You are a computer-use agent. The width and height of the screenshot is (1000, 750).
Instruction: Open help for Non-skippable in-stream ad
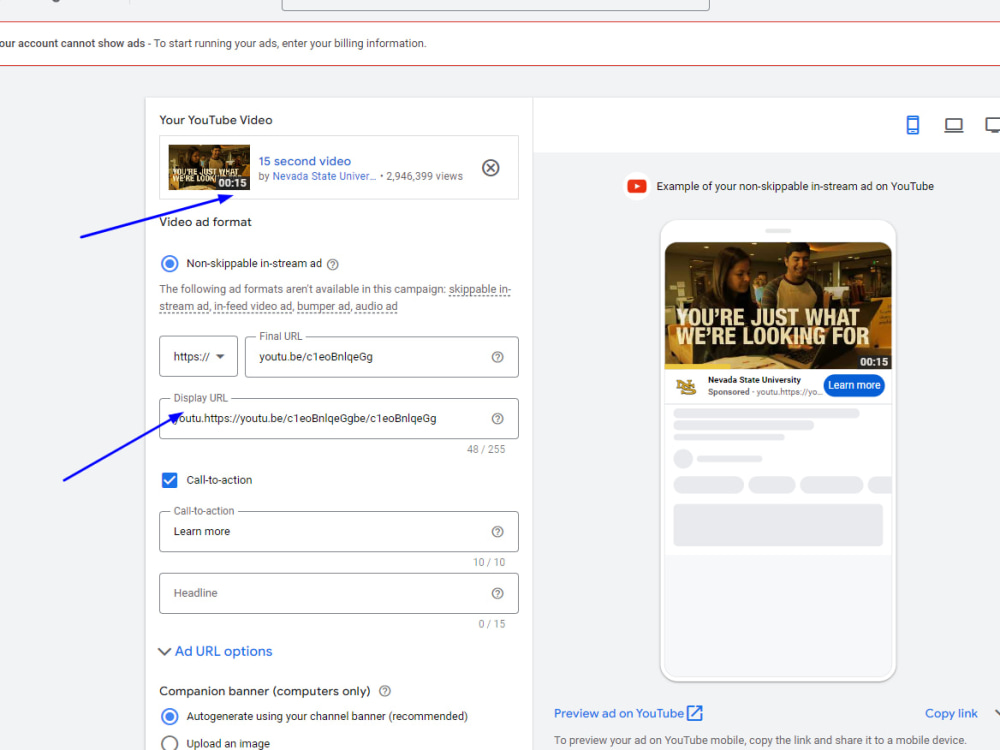pos(333,264)
